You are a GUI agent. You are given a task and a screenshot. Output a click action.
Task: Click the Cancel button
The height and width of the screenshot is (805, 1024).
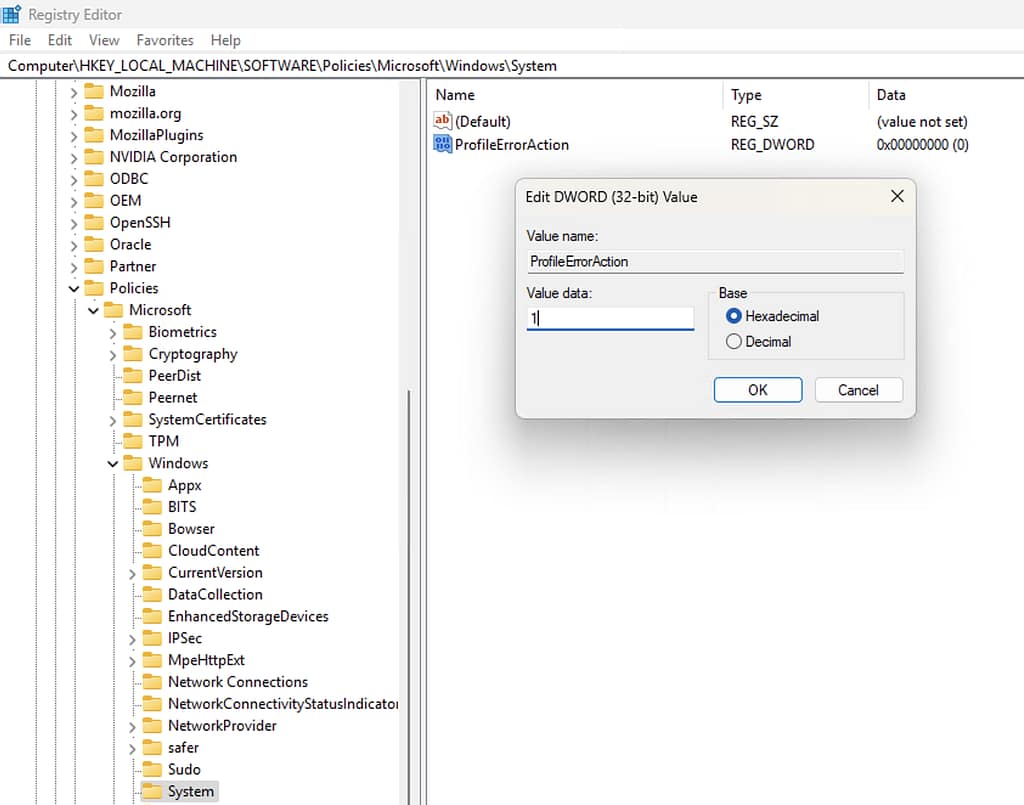pyautogui.click(x=858, y=389)
